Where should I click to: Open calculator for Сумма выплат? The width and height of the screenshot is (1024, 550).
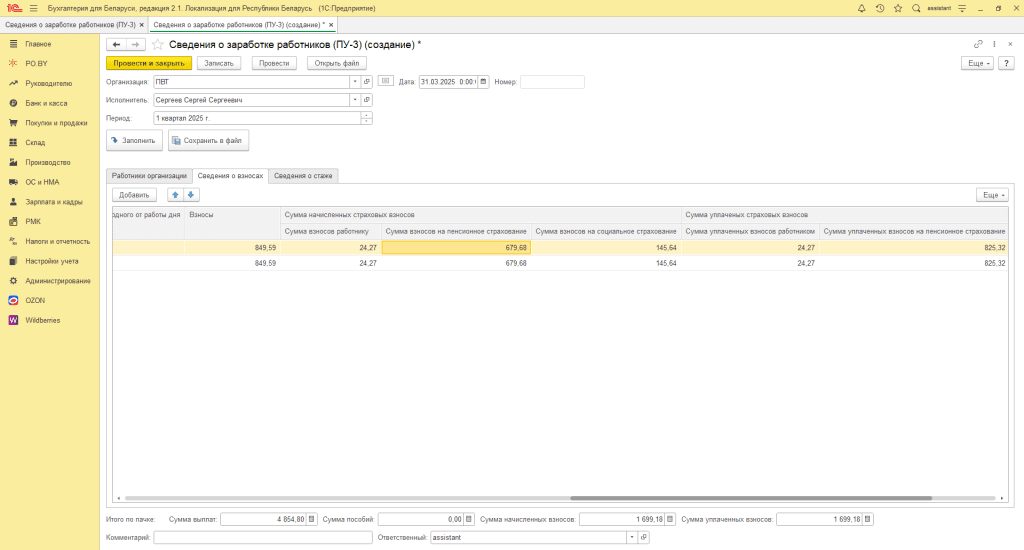pos(312,519)
